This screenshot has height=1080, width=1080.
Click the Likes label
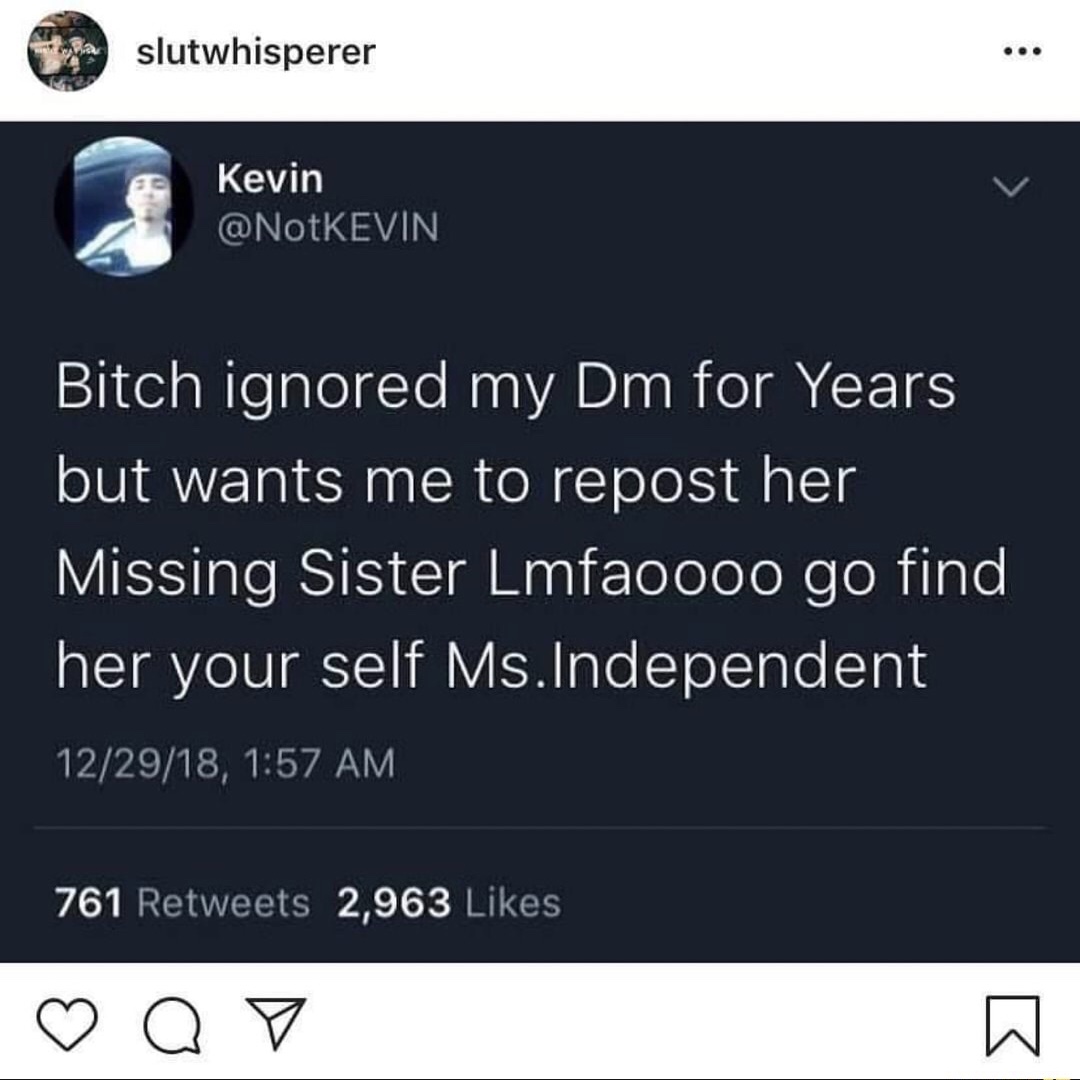(513, 902)
